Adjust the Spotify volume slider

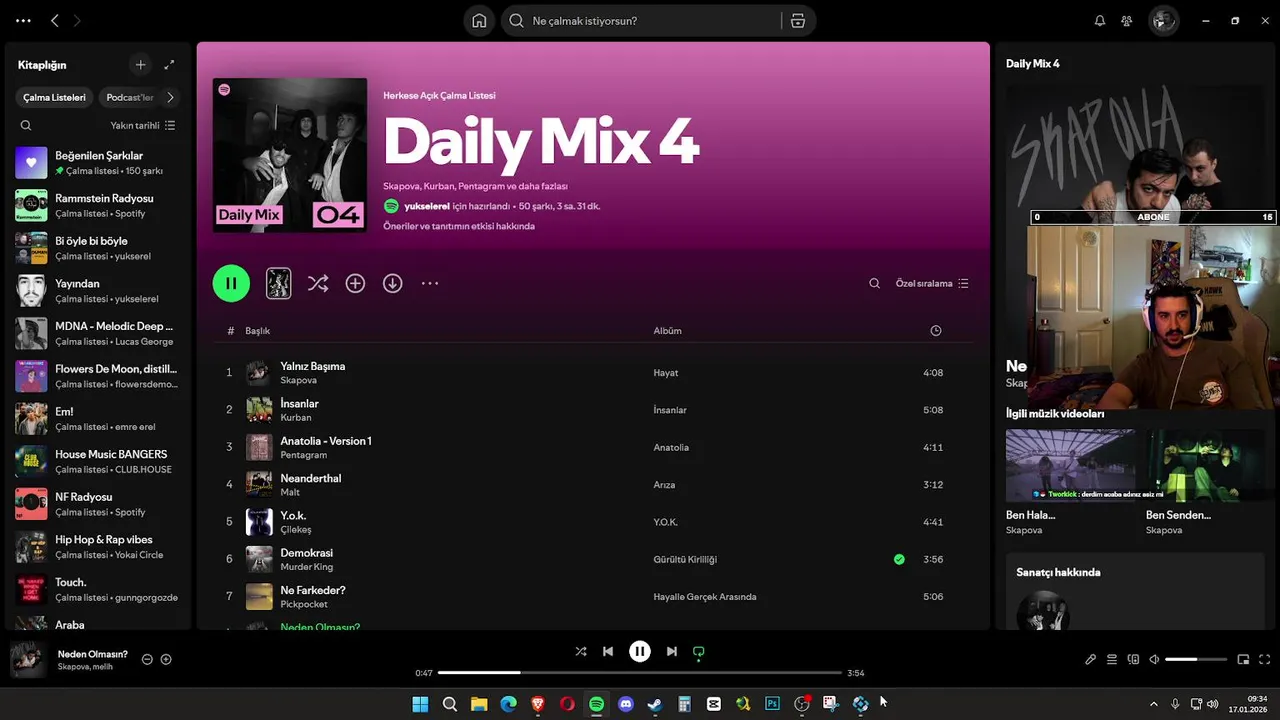[x=1196, y=659]
